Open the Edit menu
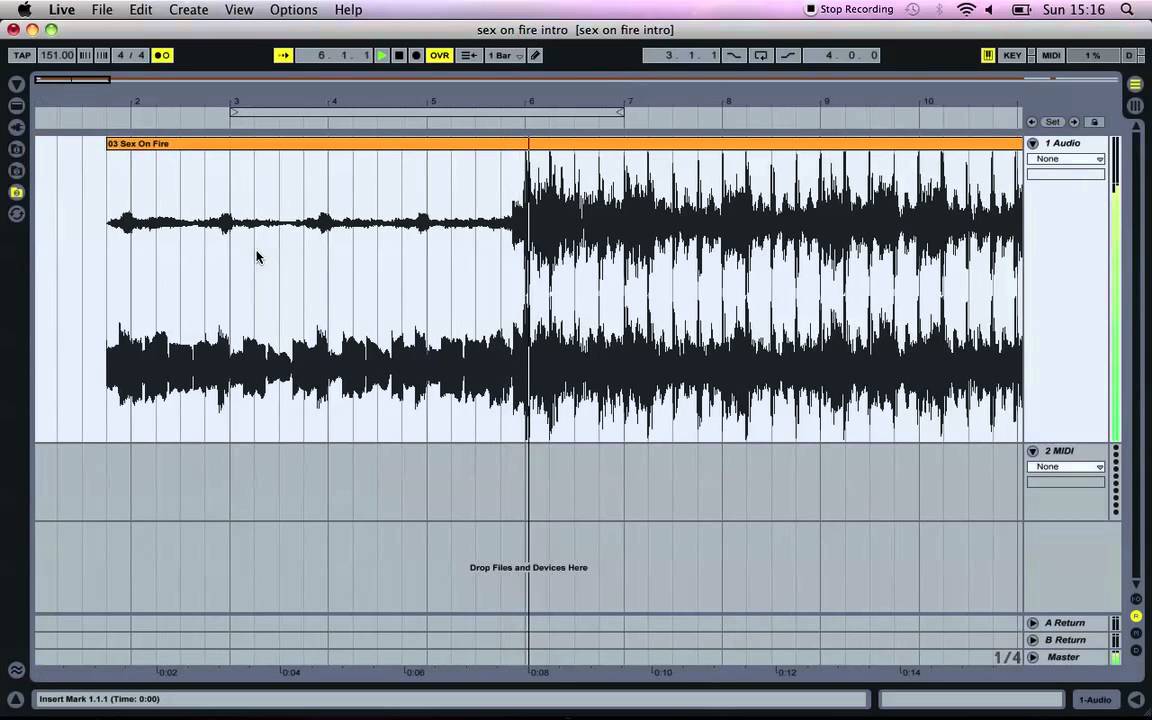 [140, 10]
